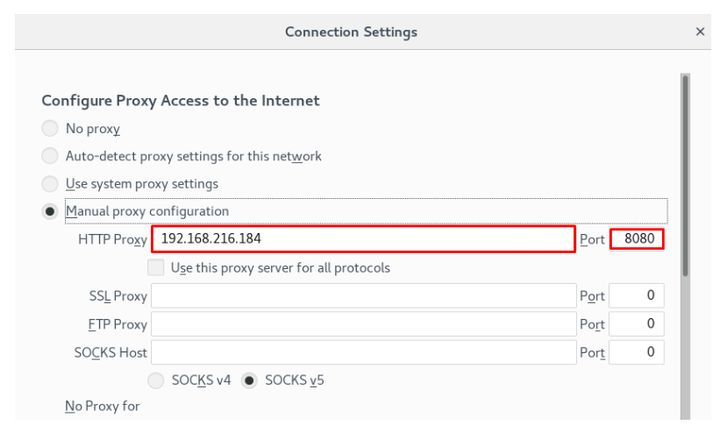Screen dimensions: 720x425
Task: Close the Connection Settings dialog
Action: 700,32
